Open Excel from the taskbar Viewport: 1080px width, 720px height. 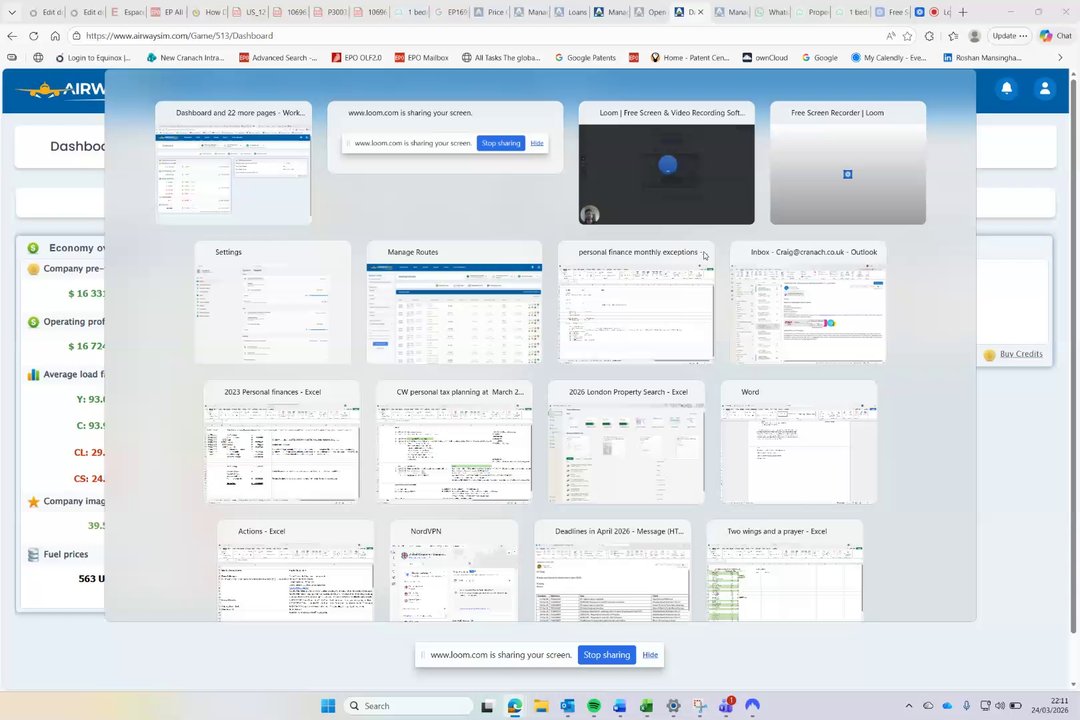pyautogui.click(x=647, y=706)
